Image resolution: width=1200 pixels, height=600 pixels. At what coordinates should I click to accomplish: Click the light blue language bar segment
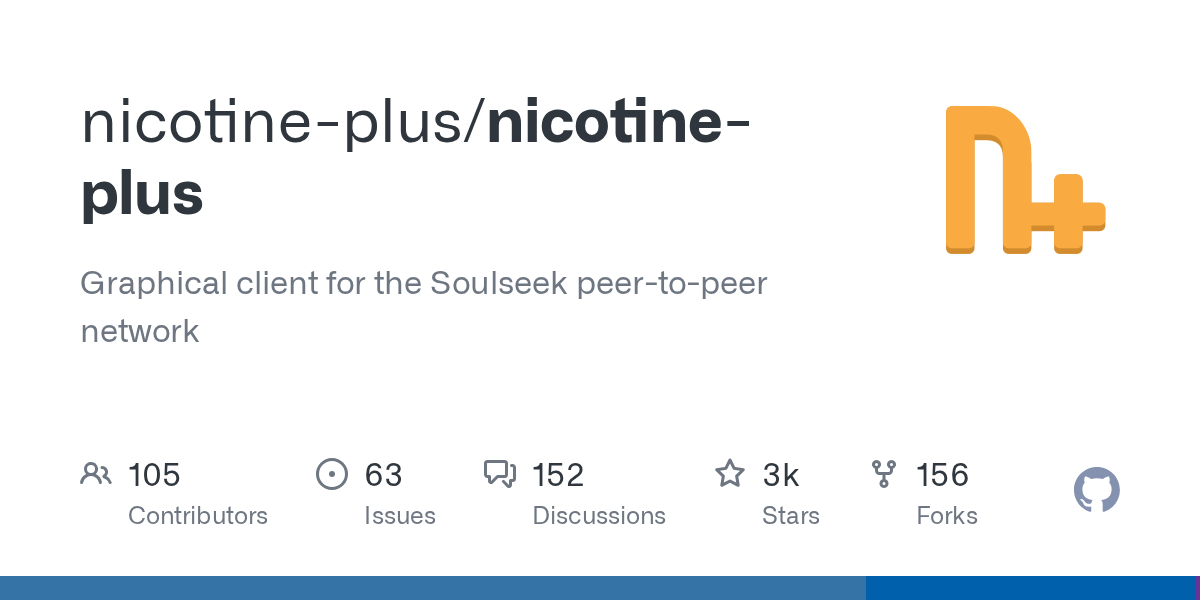point(432,588)
